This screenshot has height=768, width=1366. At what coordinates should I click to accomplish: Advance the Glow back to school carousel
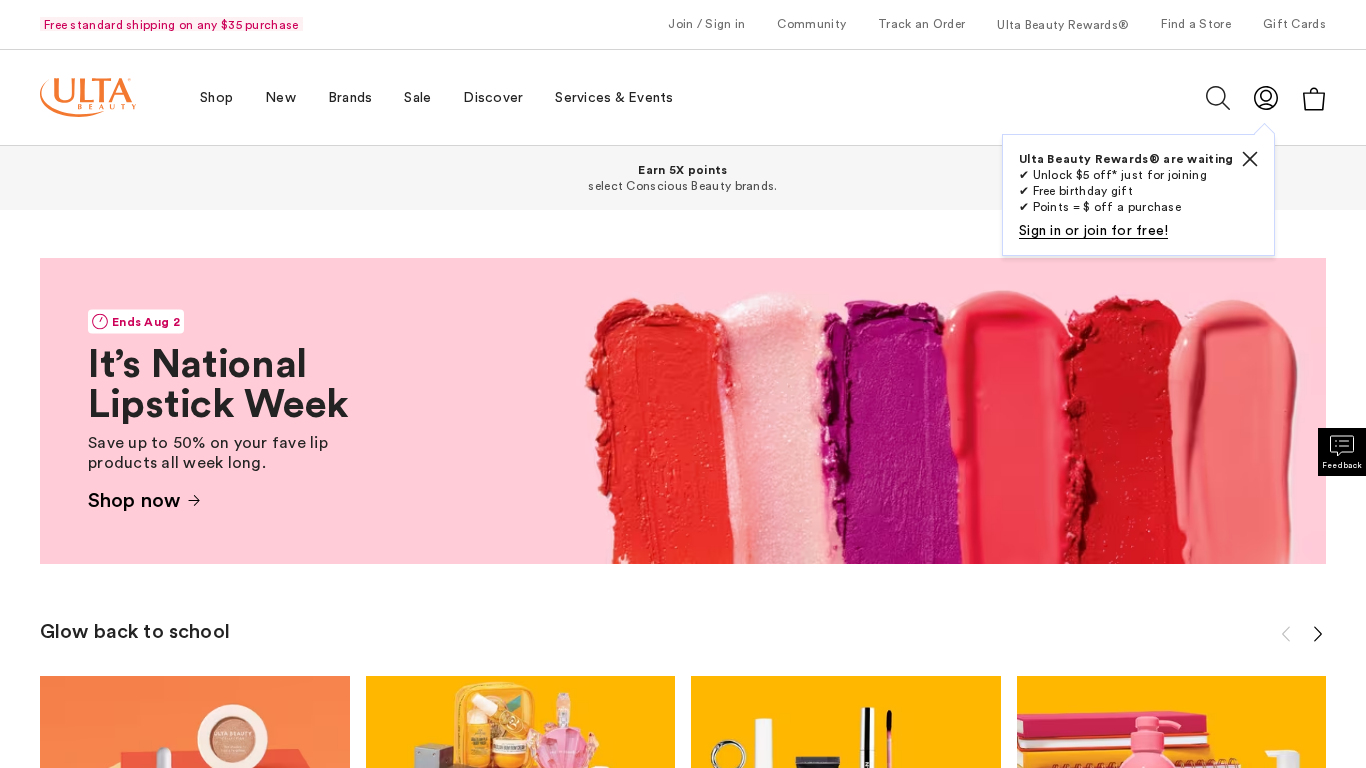pyautogui.click(x=1317, y=633)
